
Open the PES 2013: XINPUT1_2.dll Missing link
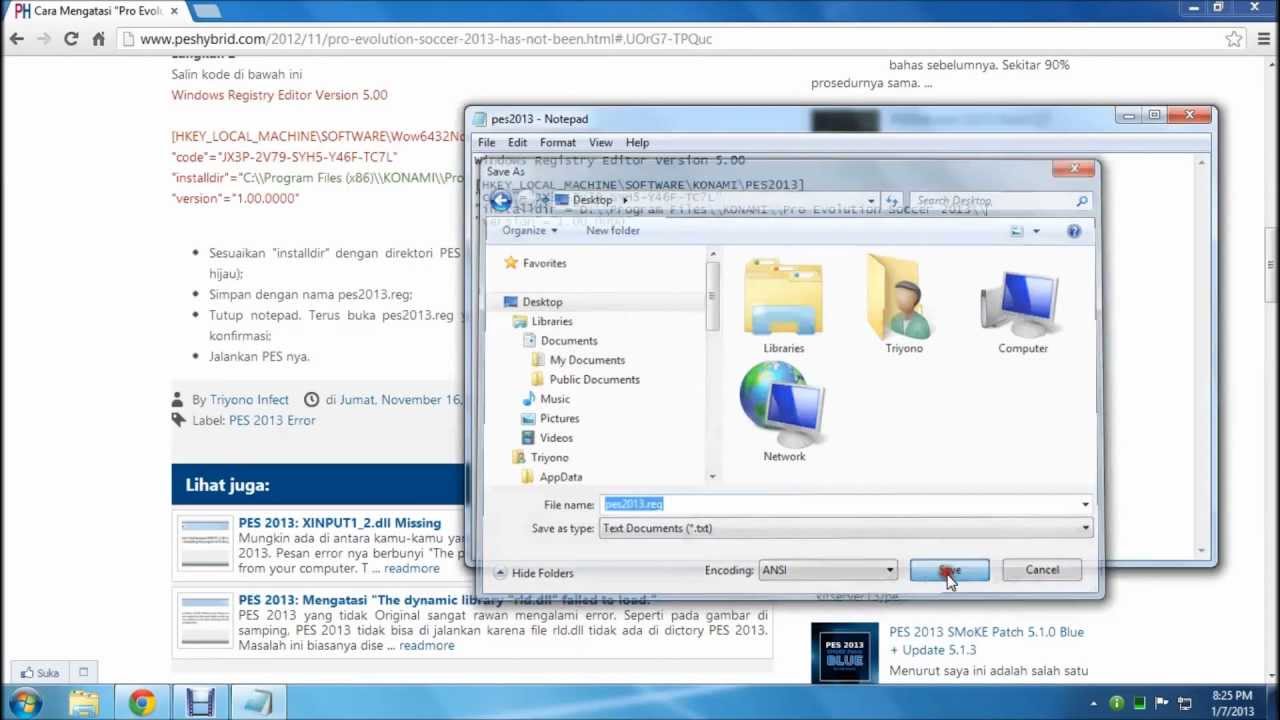click(339, 523)
